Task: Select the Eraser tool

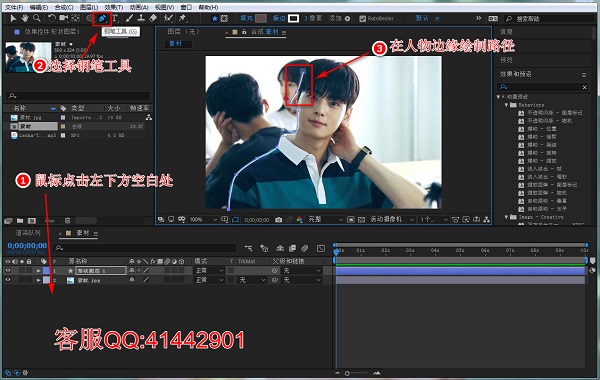Action: click(x=153, y=18)
